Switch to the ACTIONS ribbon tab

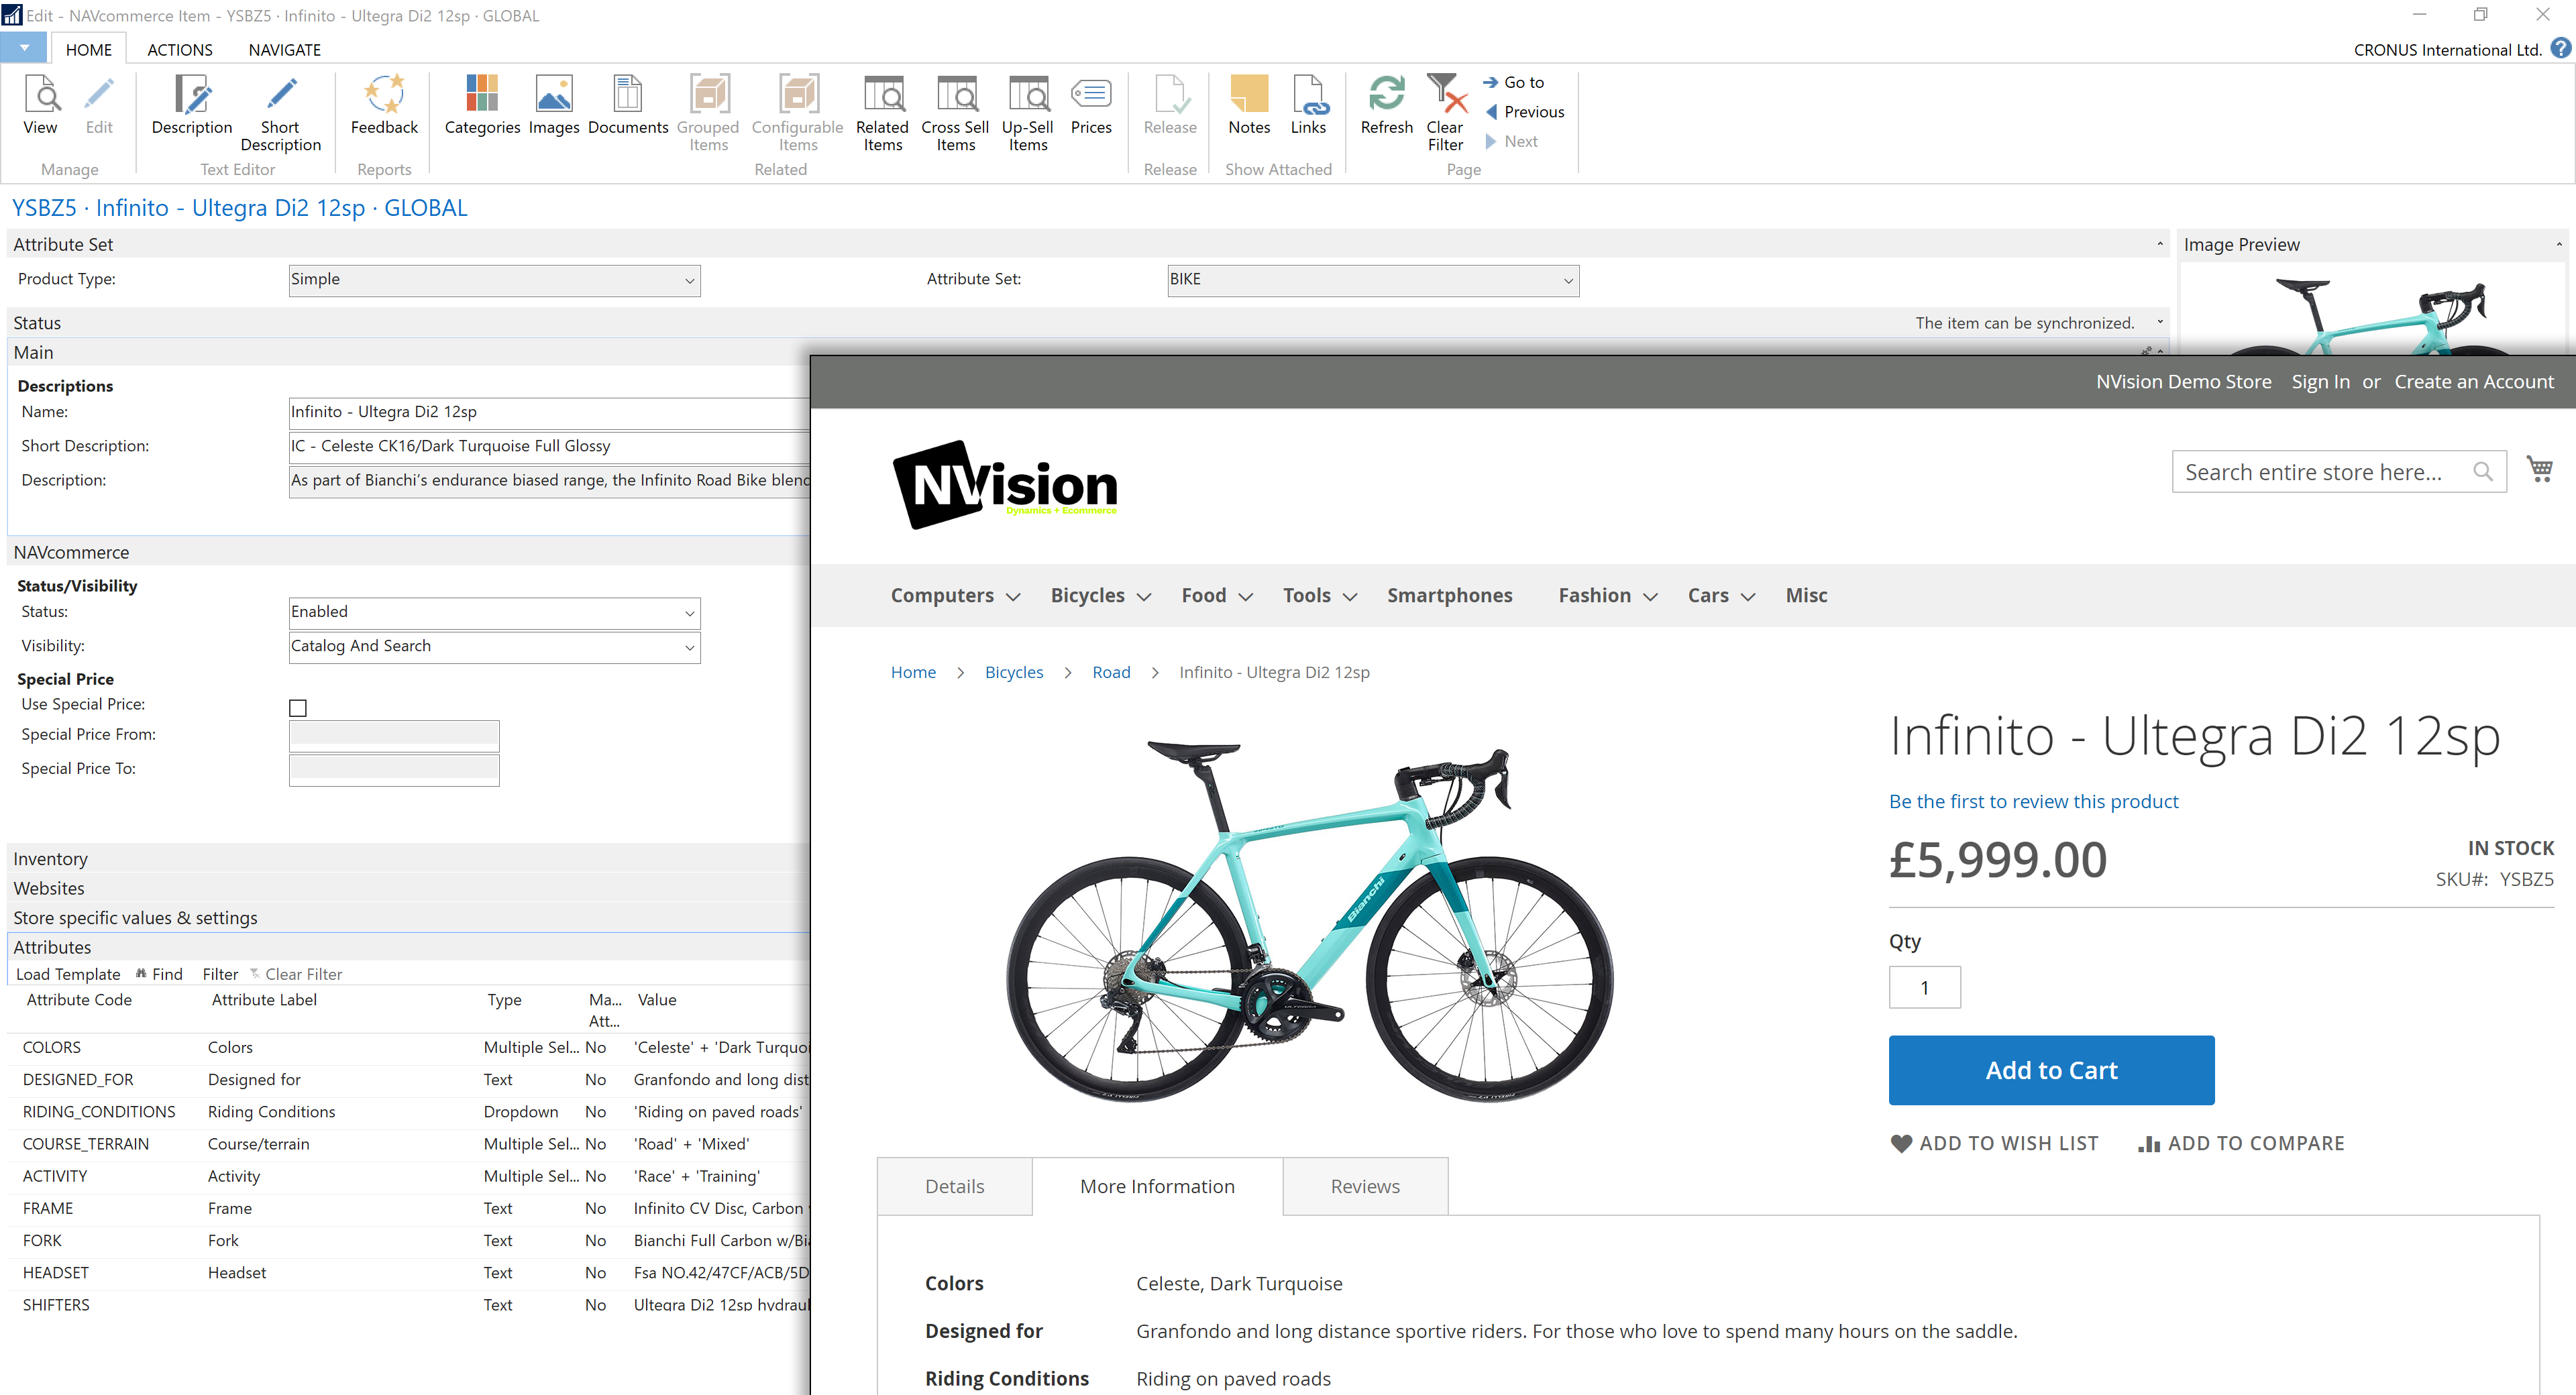(x=180, y=49)
